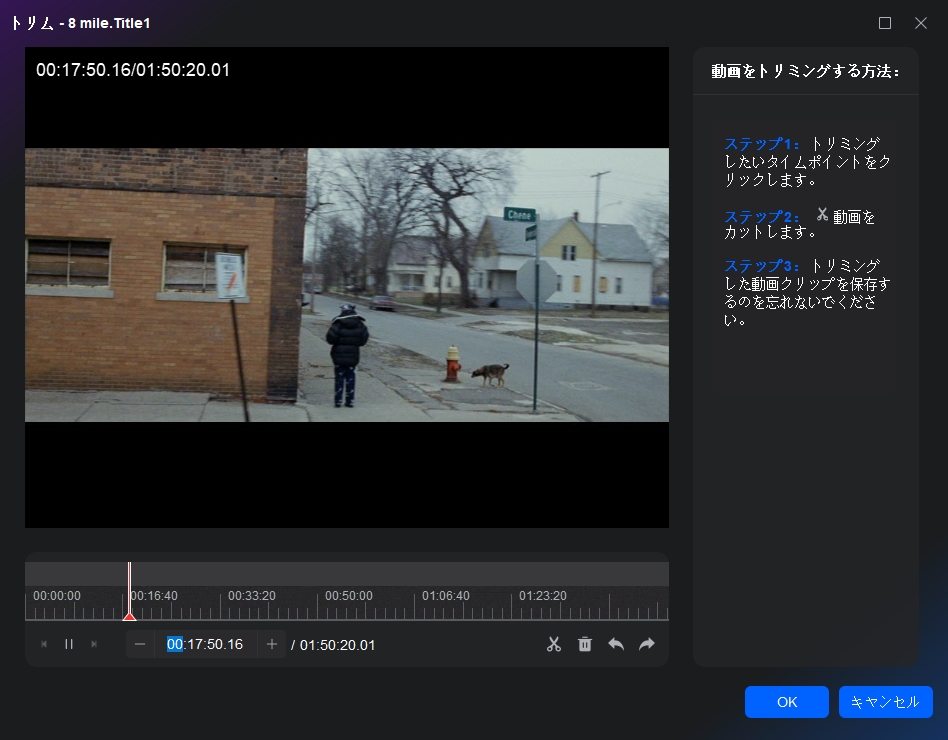This screenshot has height=740, width=948.
Task: Click the scissors icon in step 2 instructions
Action: 822,214
